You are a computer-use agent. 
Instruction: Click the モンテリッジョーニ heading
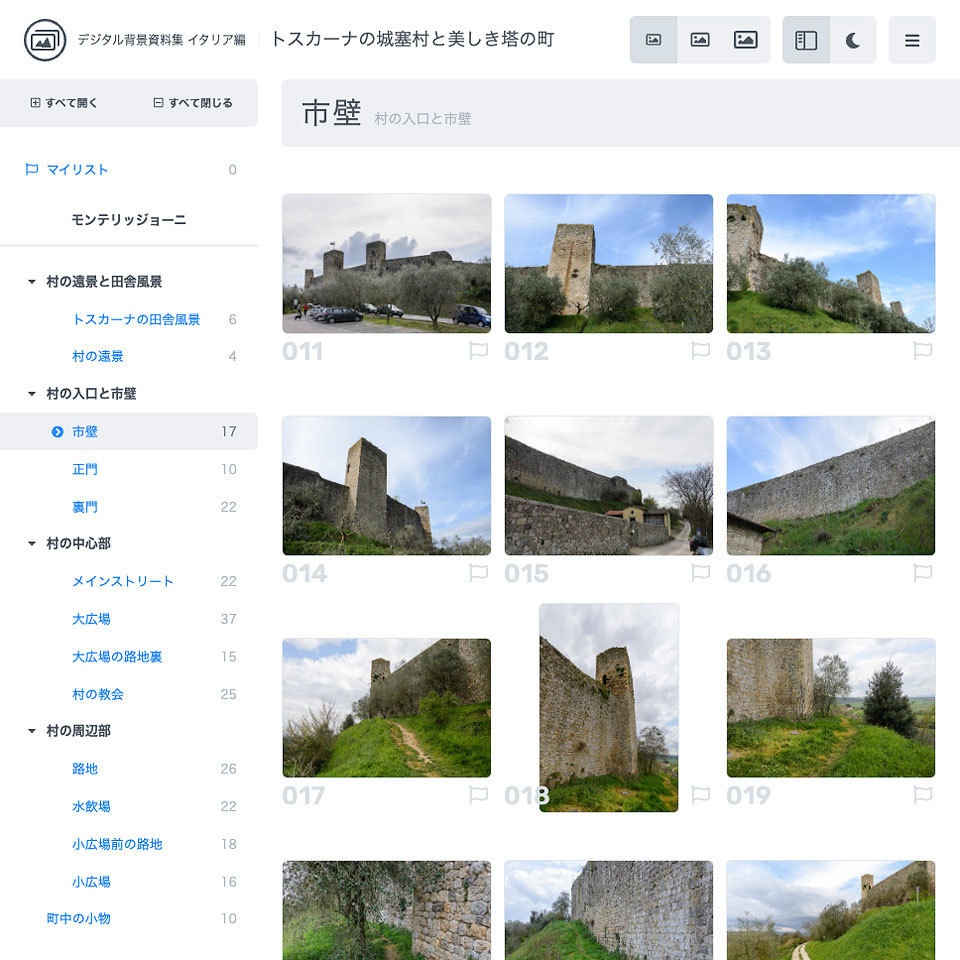[x=129, y=220]
